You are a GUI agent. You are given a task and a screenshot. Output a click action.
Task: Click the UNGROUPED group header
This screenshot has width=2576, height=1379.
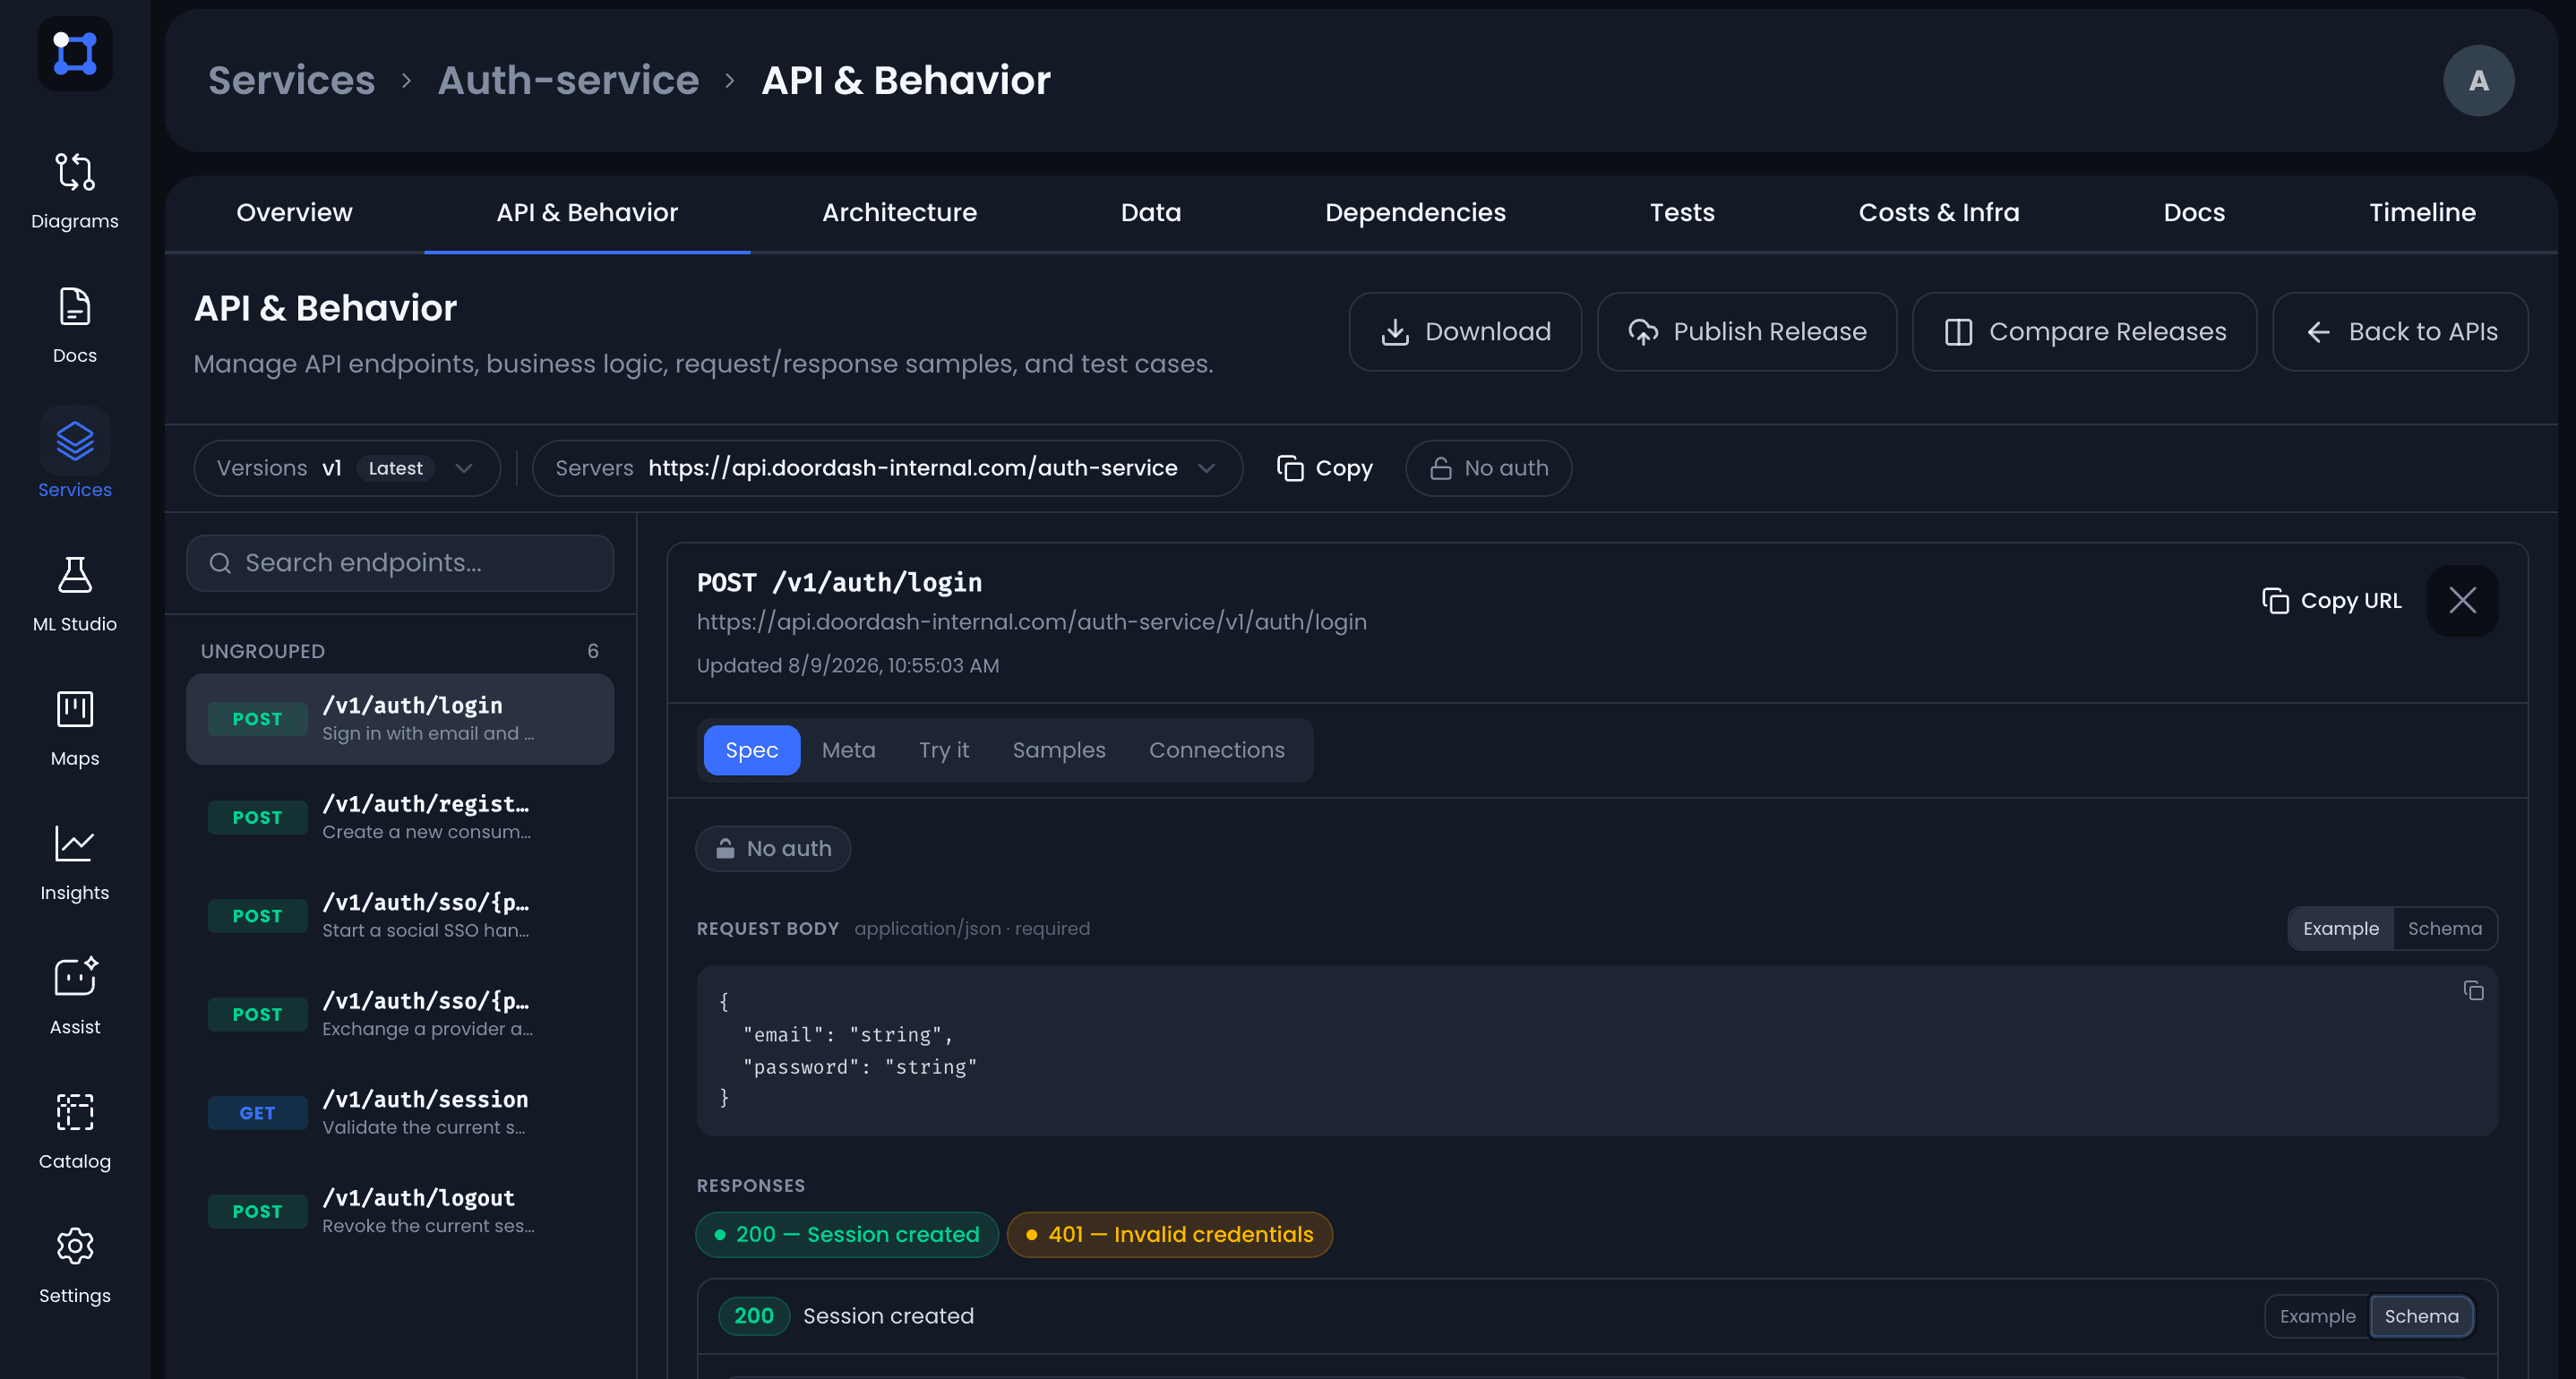click(x=400, y=651)
